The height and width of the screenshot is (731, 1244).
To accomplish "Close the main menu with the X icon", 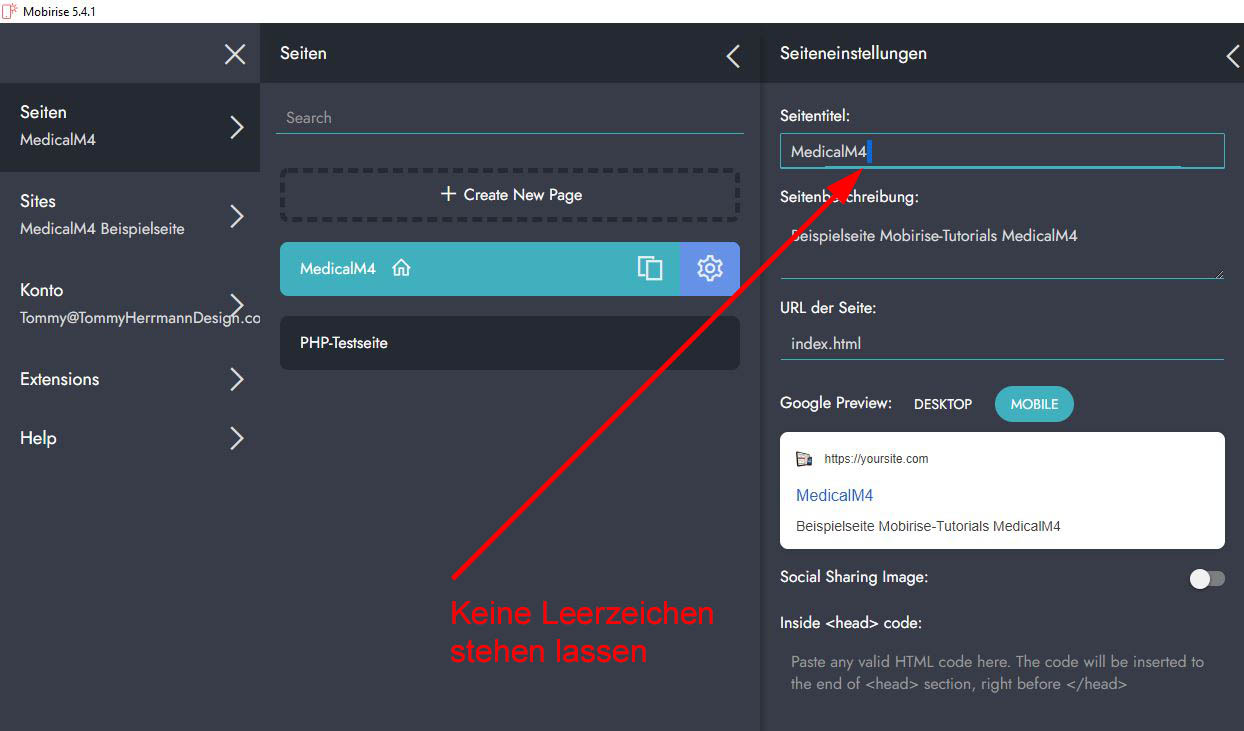I will [x=235, y=54].
